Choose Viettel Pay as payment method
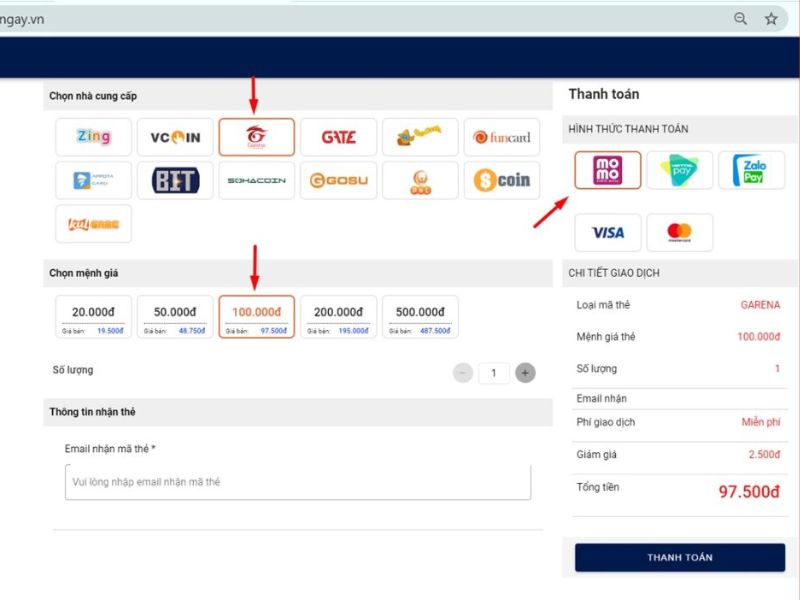Screen dimensions: 800x600 (680, 170)
